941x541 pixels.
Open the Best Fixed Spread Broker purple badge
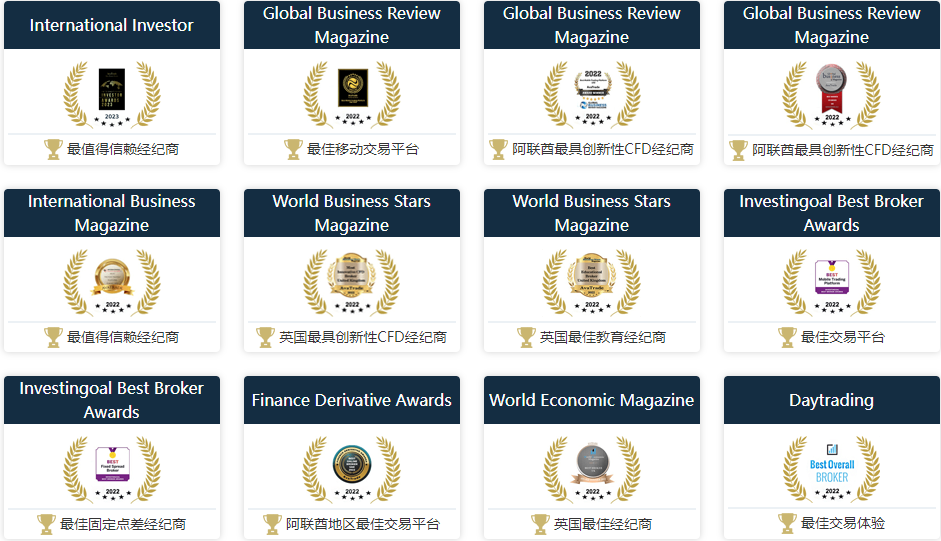coord(112,464)
